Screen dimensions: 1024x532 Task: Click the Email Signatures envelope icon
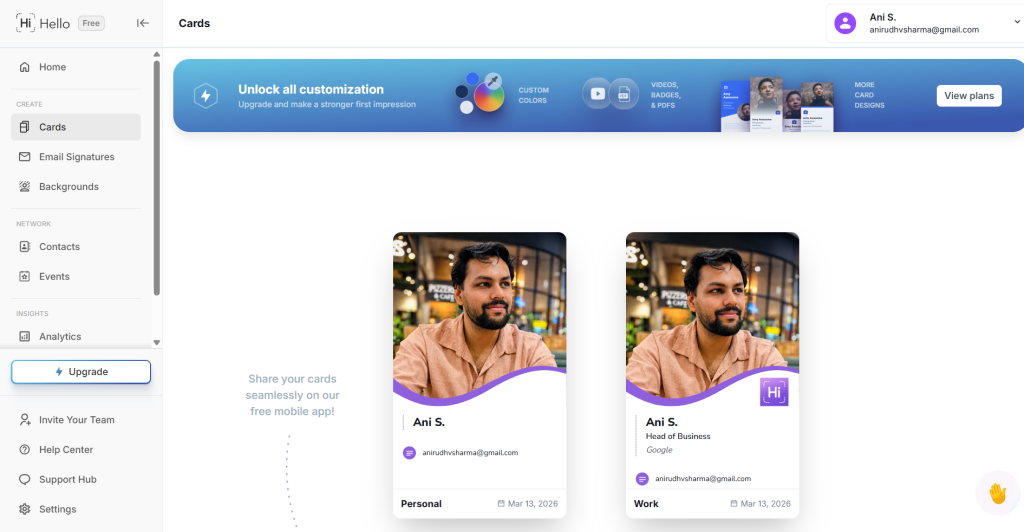[25, 157]
